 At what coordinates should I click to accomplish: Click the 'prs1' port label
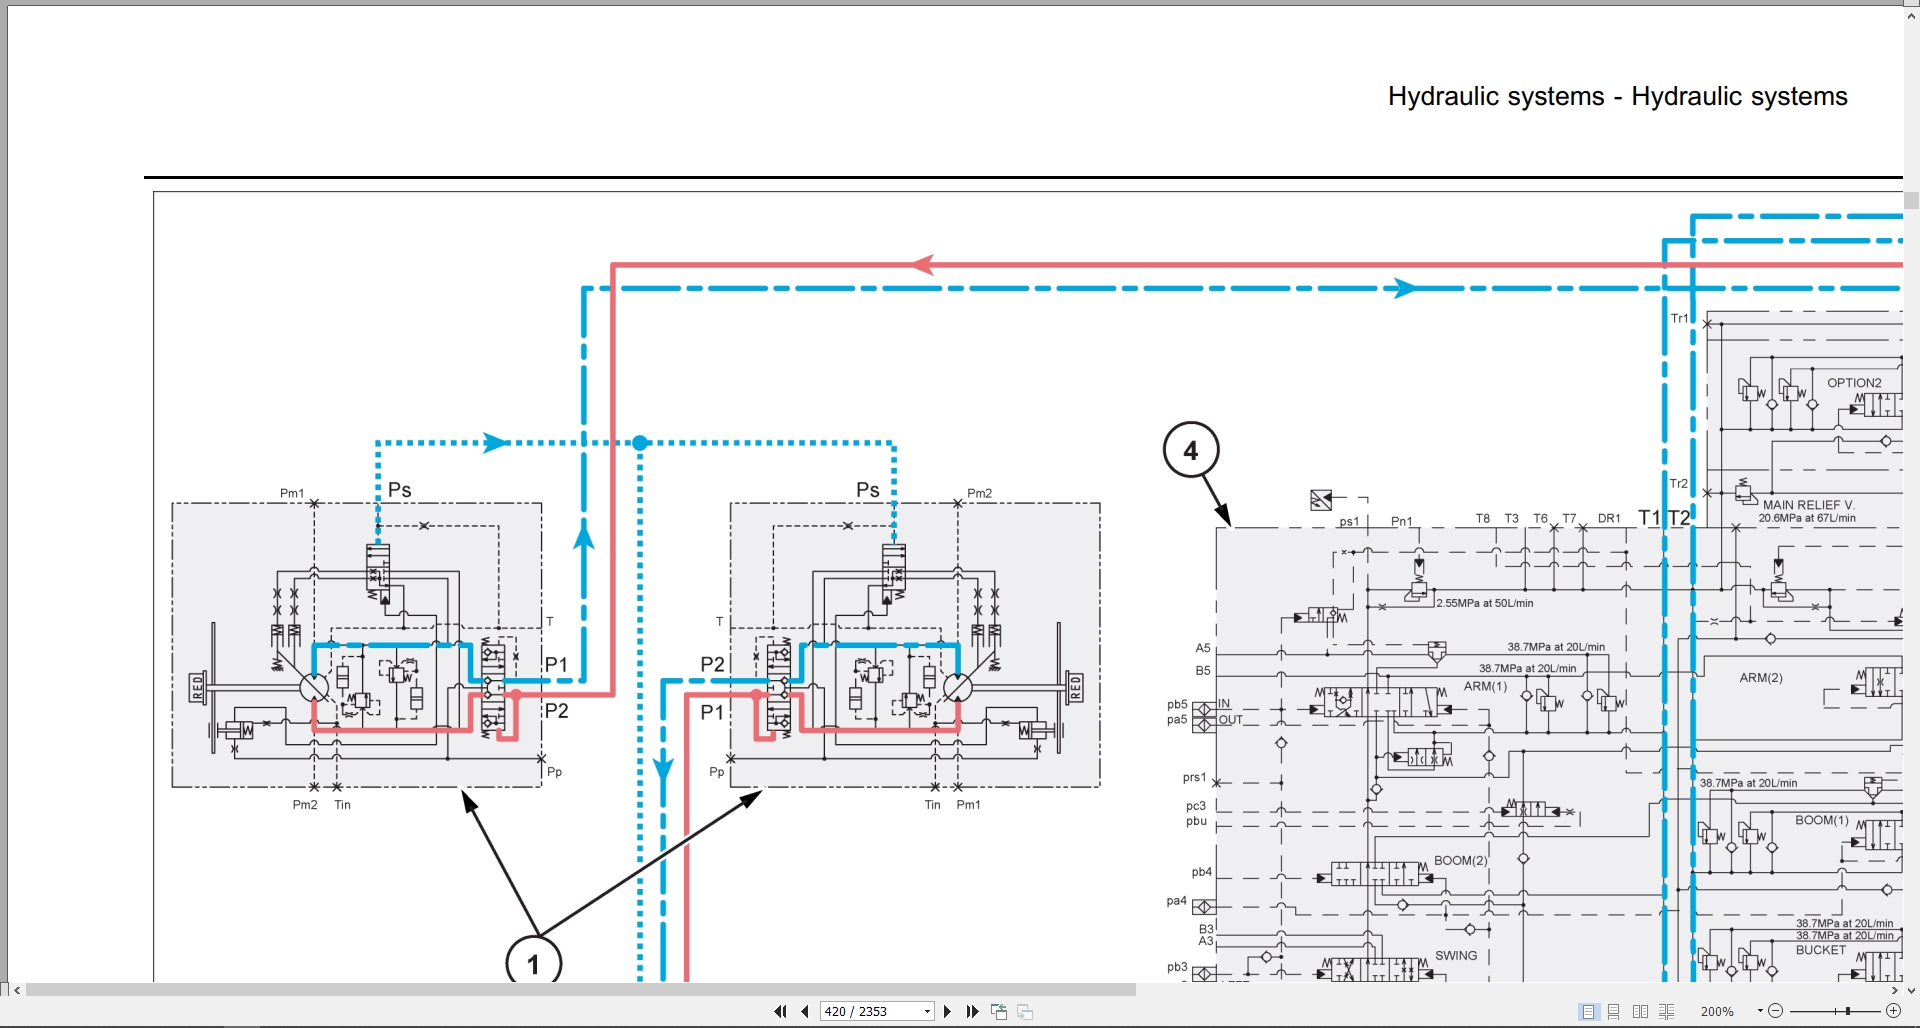1194,777
